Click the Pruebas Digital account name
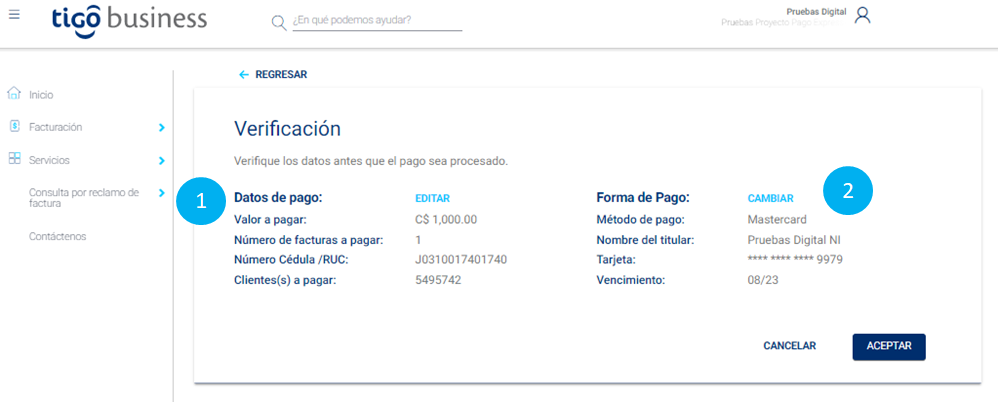The height and width of the screenshot is (402, 998). (x=817, y=11)
